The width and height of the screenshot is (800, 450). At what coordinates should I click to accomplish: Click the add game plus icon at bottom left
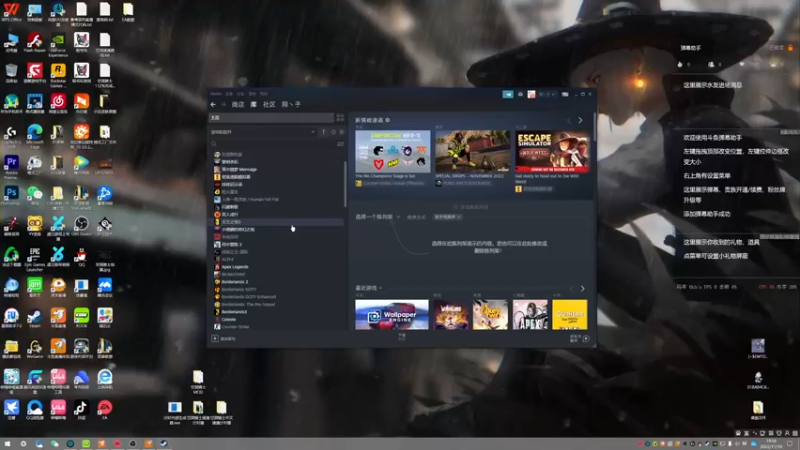point(215,338)
